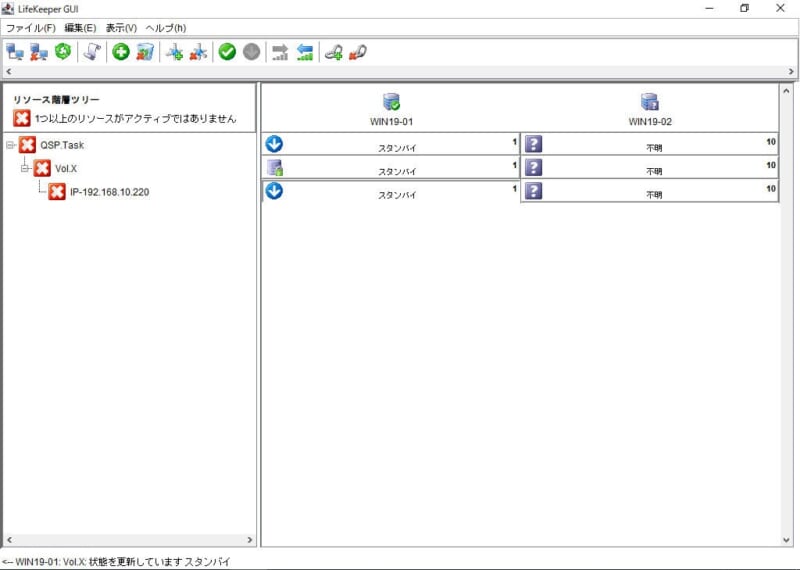Click the Add Dependency icon in toolbar
Screen dimensions: 800x570
[x=175, y=52]
